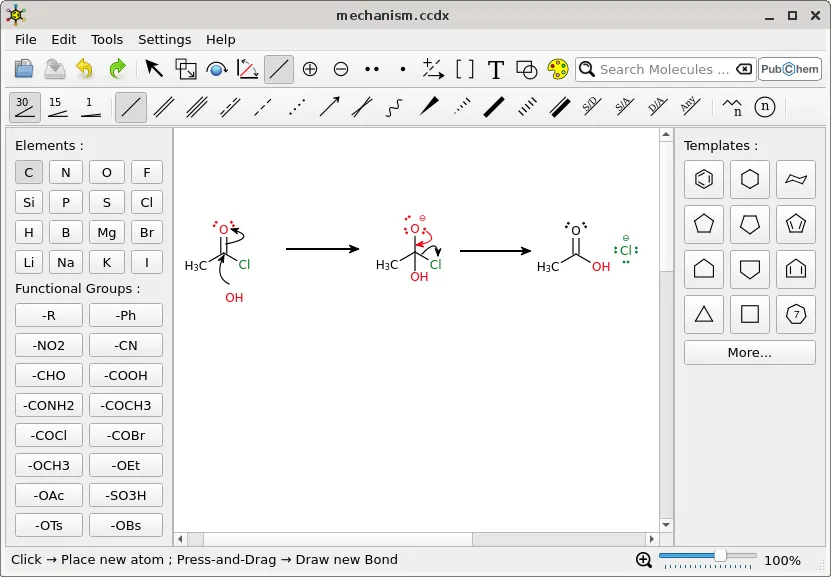Select the positive charge tool
The image size is (831, 577).
[x=310, y=69]
